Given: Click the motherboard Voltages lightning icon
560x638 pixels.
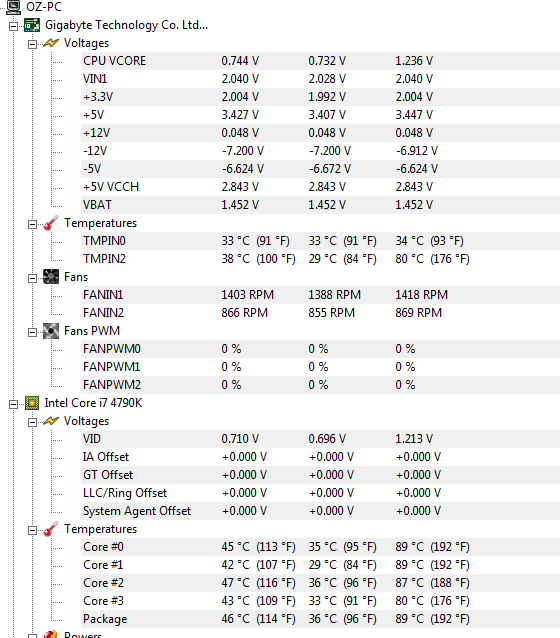Looking at the screenshot, I should (51, 43).
